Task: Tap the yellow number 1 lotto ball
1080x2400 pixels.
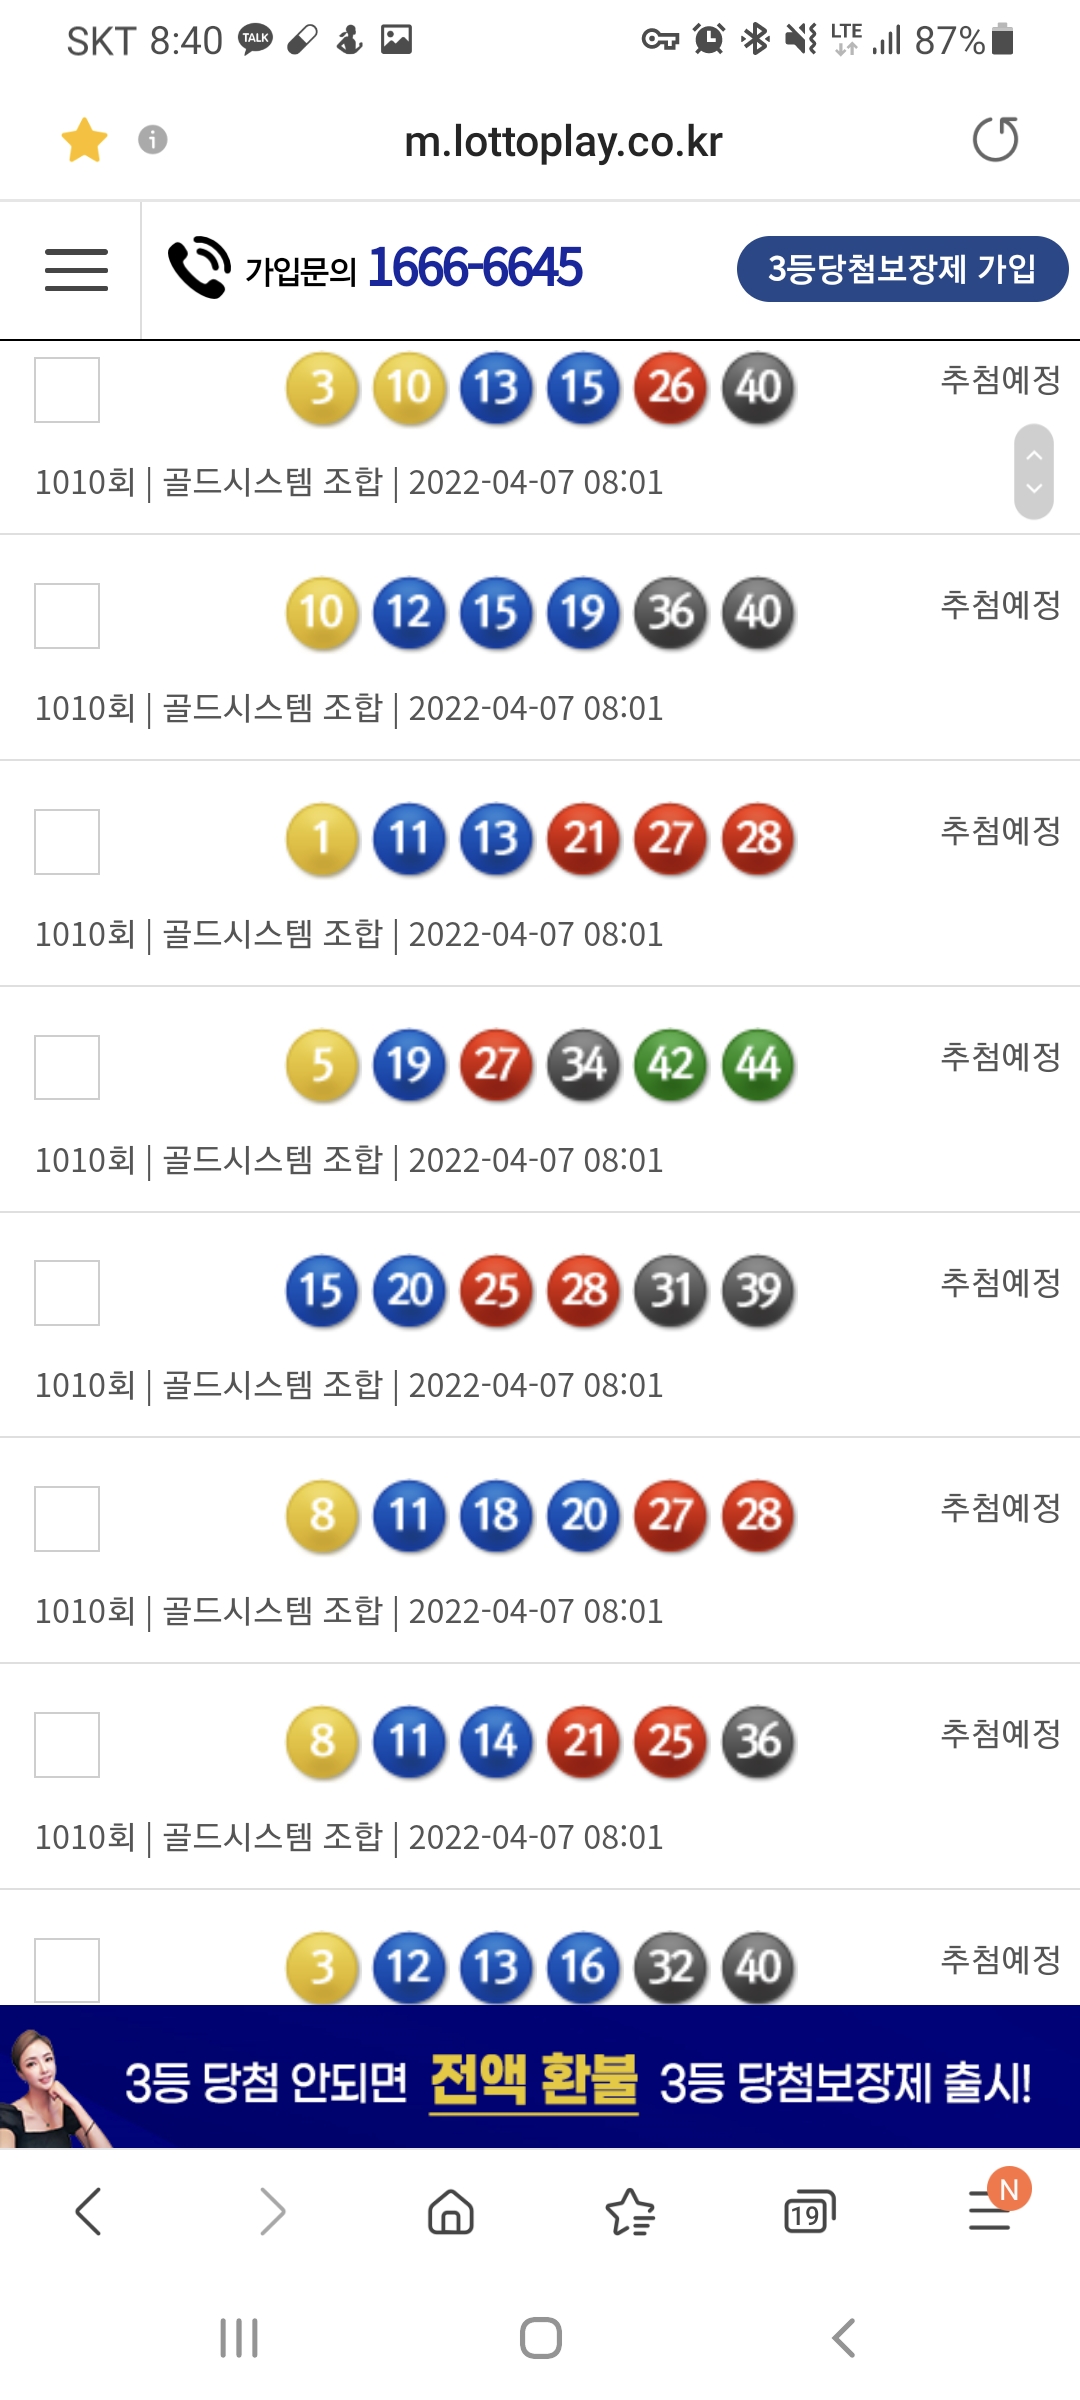Action: point(322,839)
